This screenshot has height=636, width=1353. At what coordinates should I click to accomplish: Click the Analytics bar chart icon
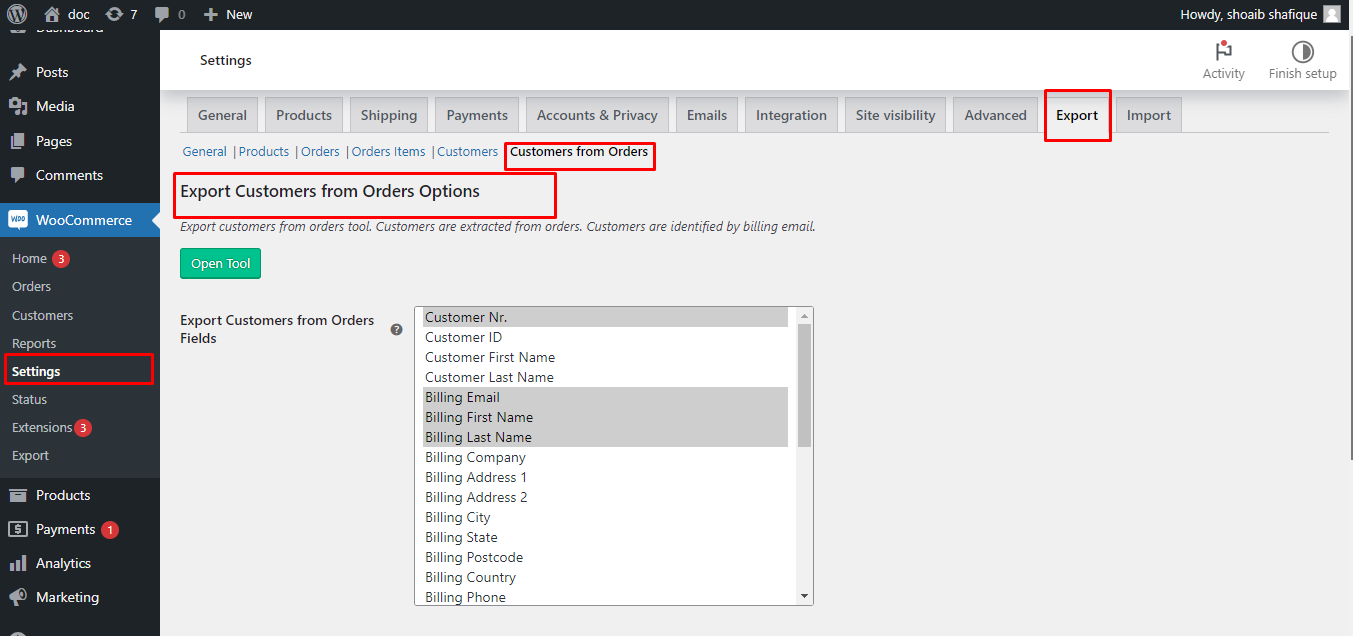(18, 563)
